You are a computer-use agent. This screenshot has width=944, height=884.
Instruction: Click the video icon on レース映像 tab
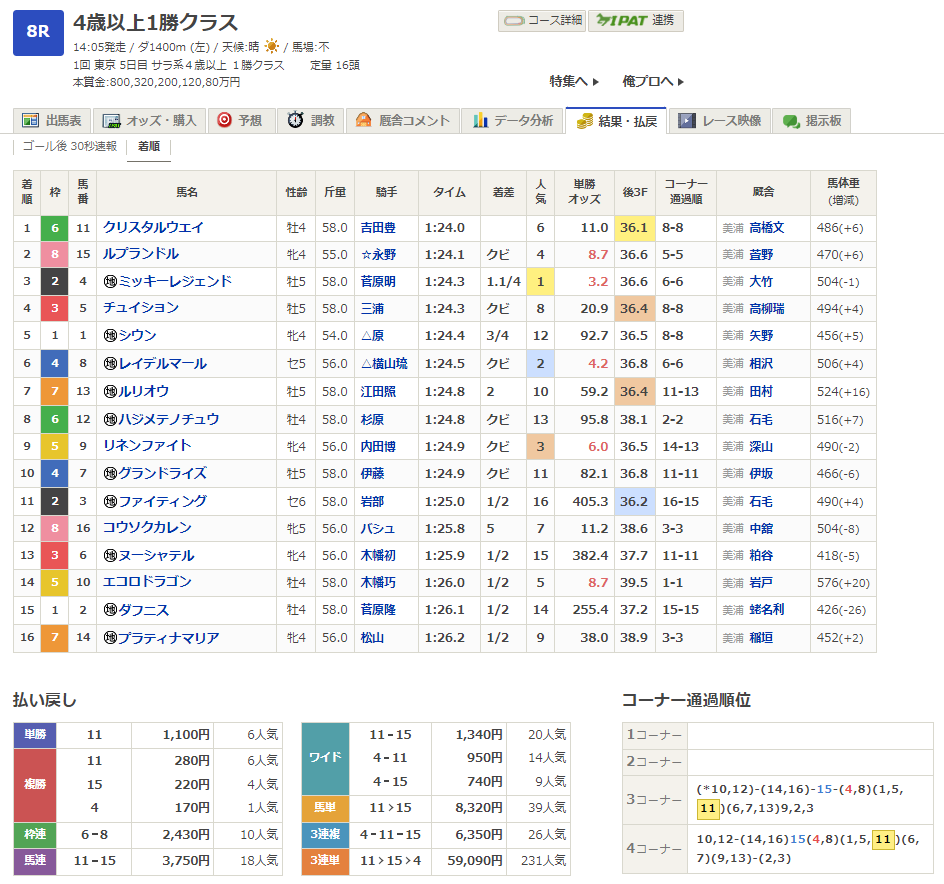pos(687,120)
